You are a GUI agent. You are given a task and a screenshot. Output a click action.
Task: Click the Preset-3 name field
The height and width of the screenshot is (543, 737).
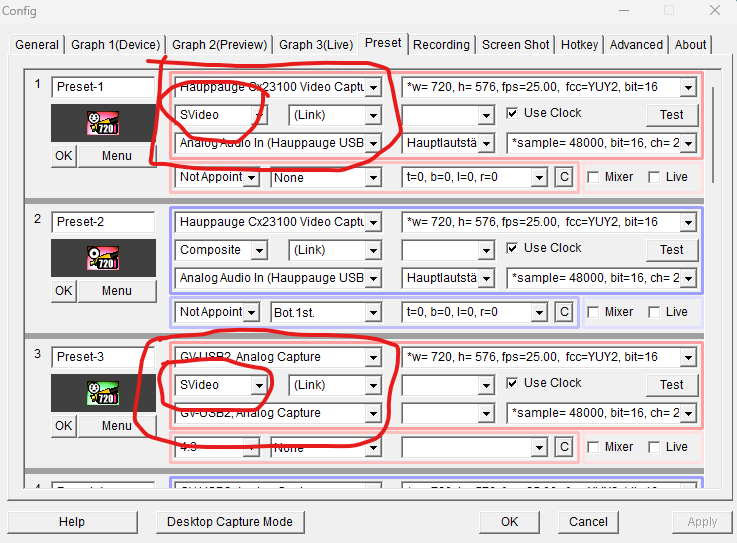coord(103,357)
